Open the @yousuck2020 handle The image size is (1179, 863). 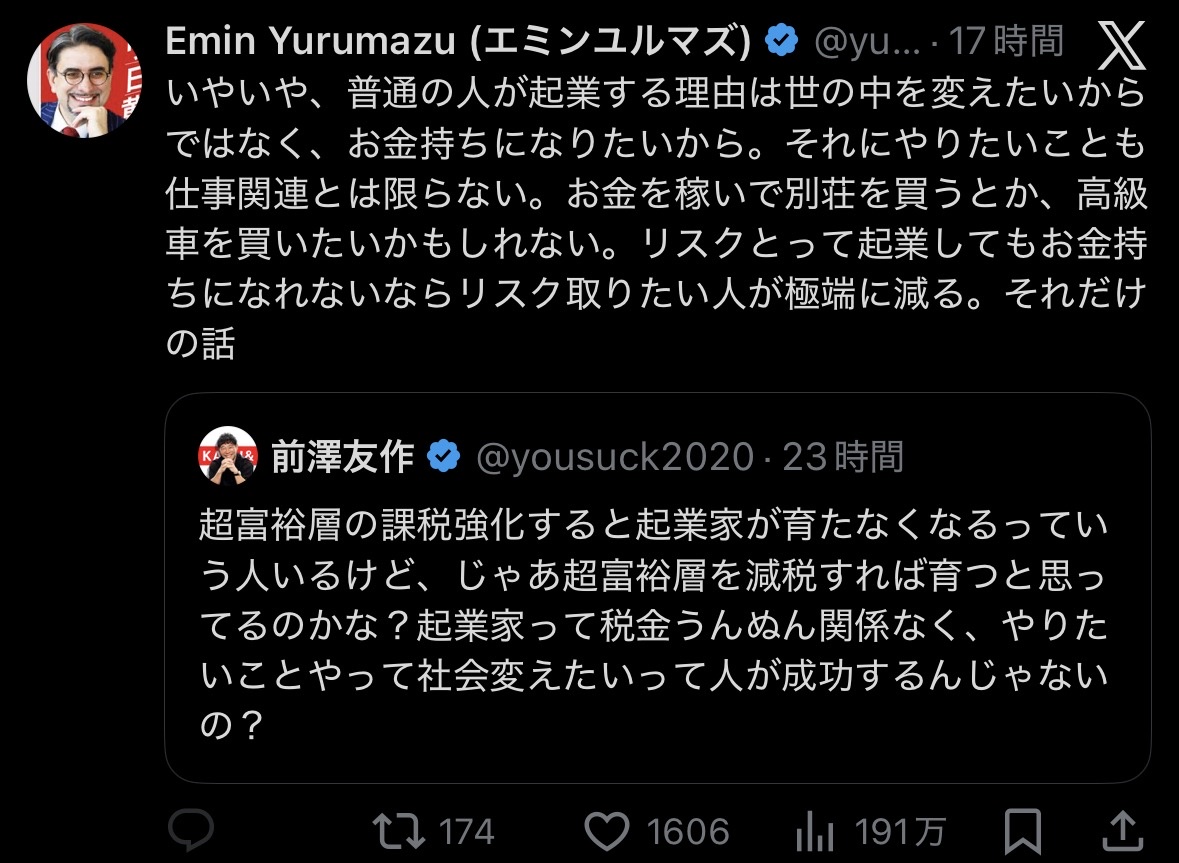(615, 457)
